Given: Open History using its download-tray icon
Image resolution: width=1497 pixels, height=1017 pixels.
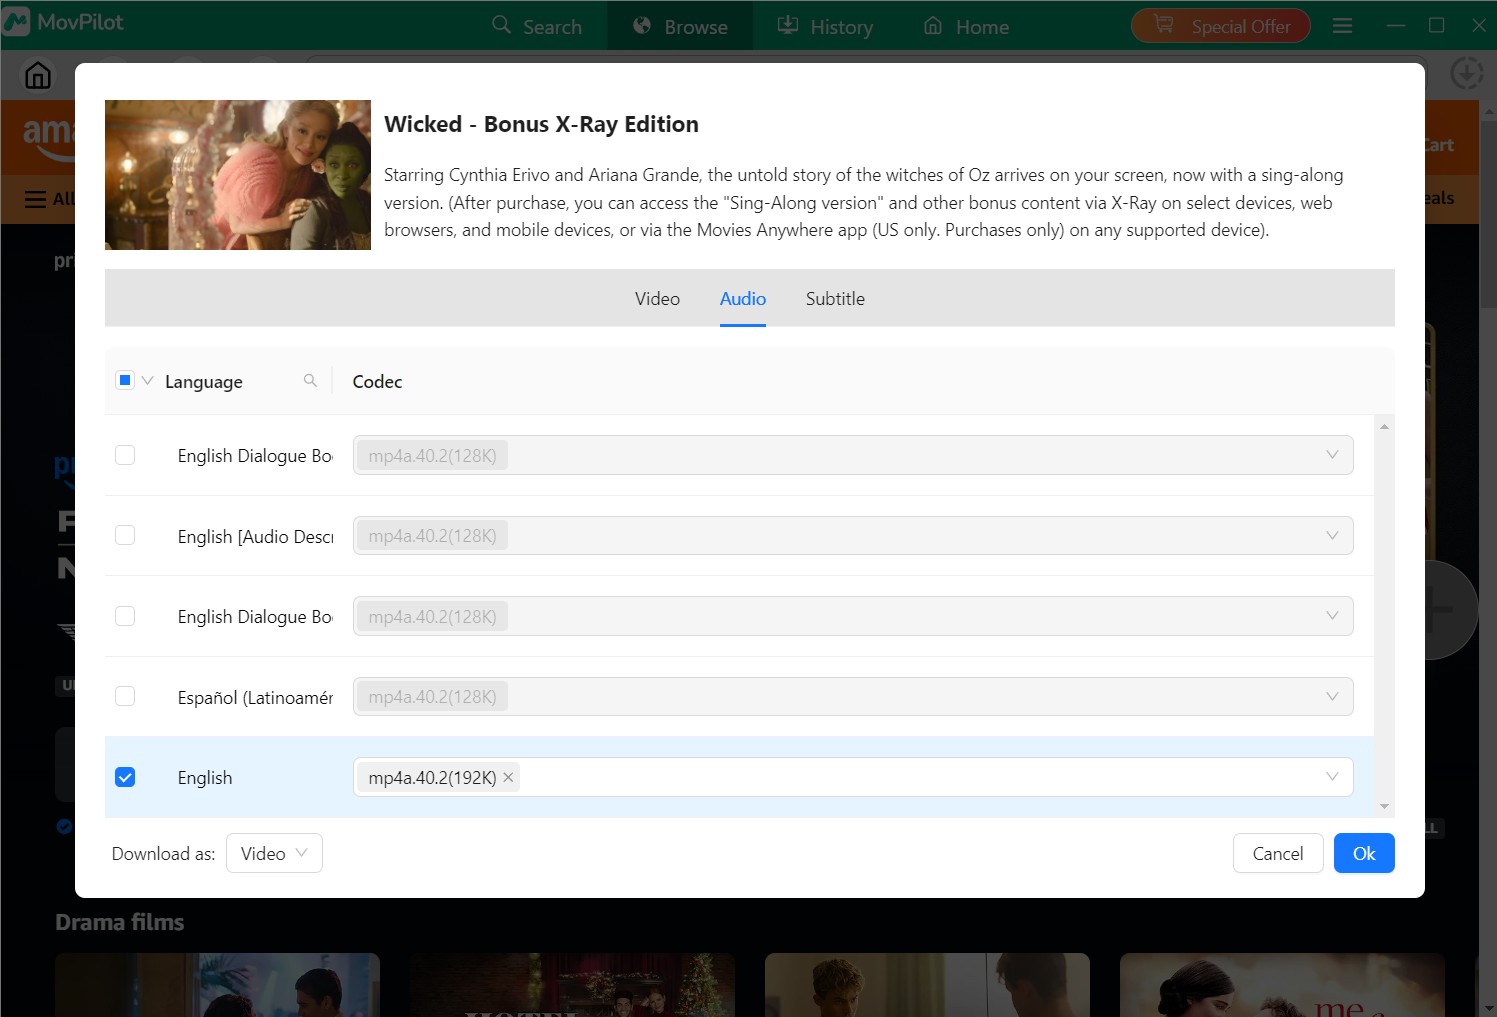Looking at the screenshot, I should [x=788, y=25].
